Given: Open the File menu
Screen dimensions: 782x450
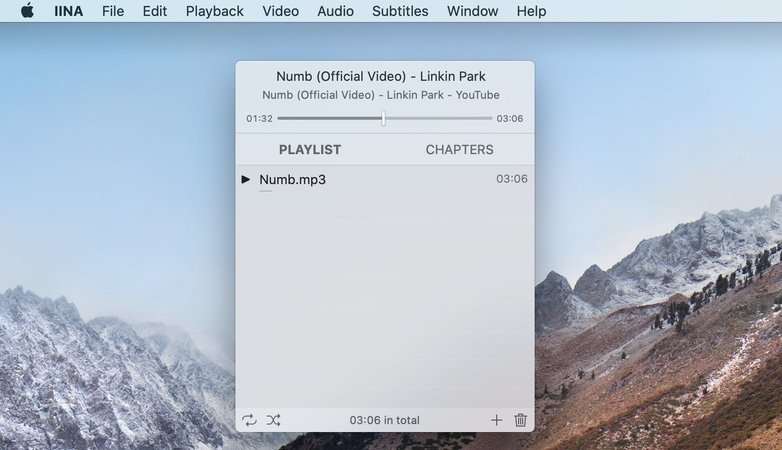Looking at the screenshot, I should pos(113,11).
